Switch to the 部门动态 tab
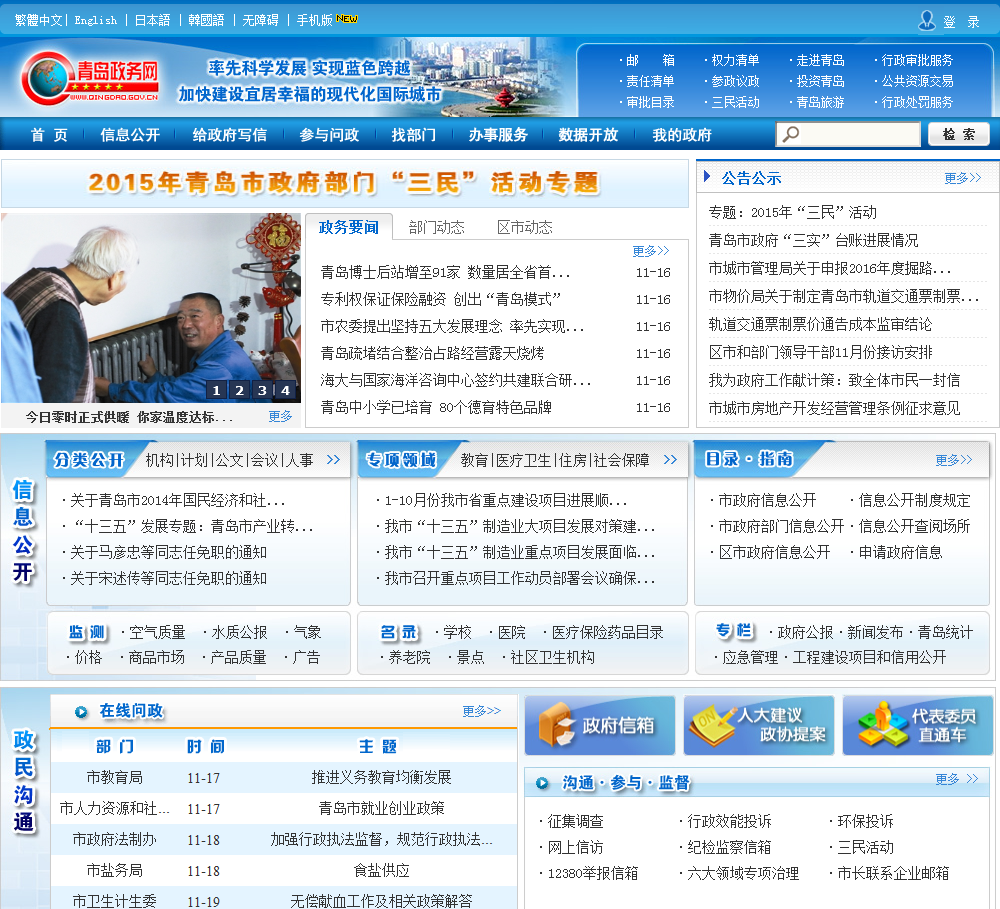 (437, 227)
